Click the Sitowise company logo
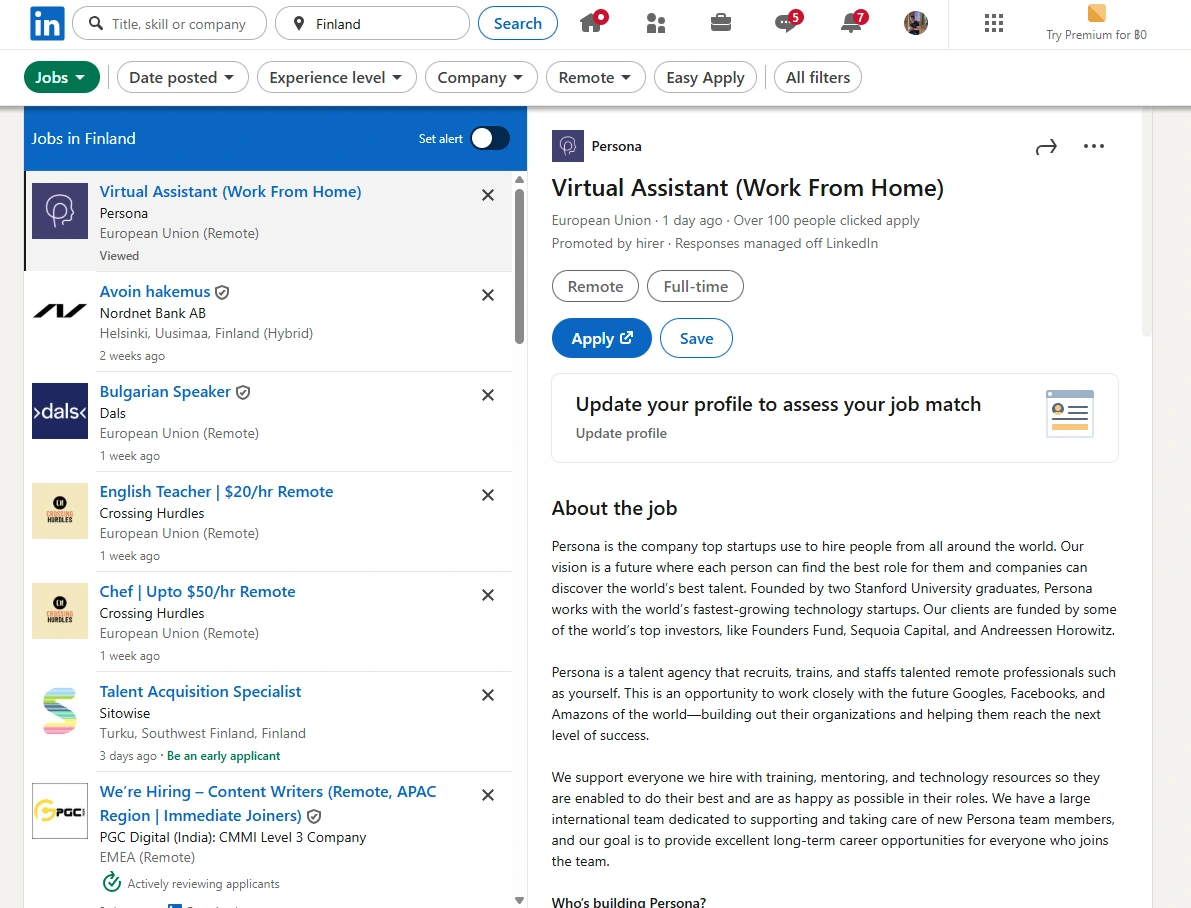This screenshot has width=1191, height=908. click(60, 711)
